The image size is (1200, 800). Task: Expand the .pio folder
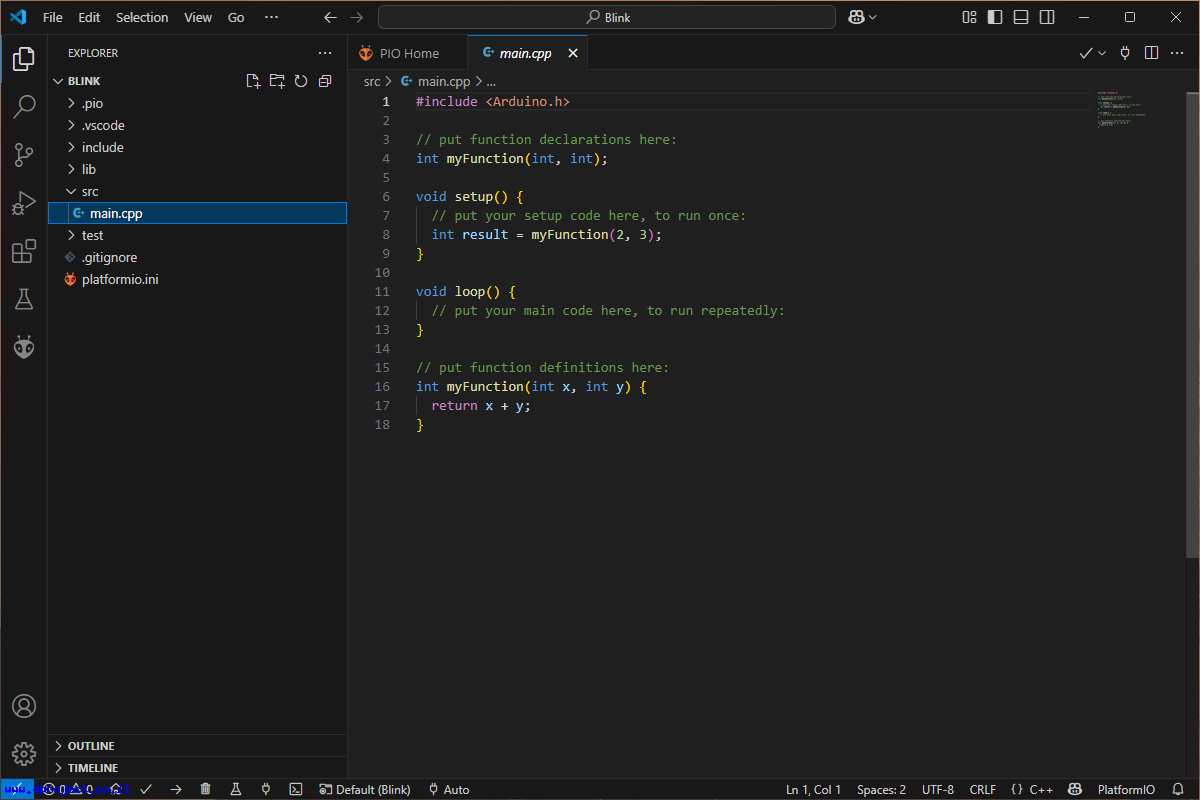pos(72,103)
